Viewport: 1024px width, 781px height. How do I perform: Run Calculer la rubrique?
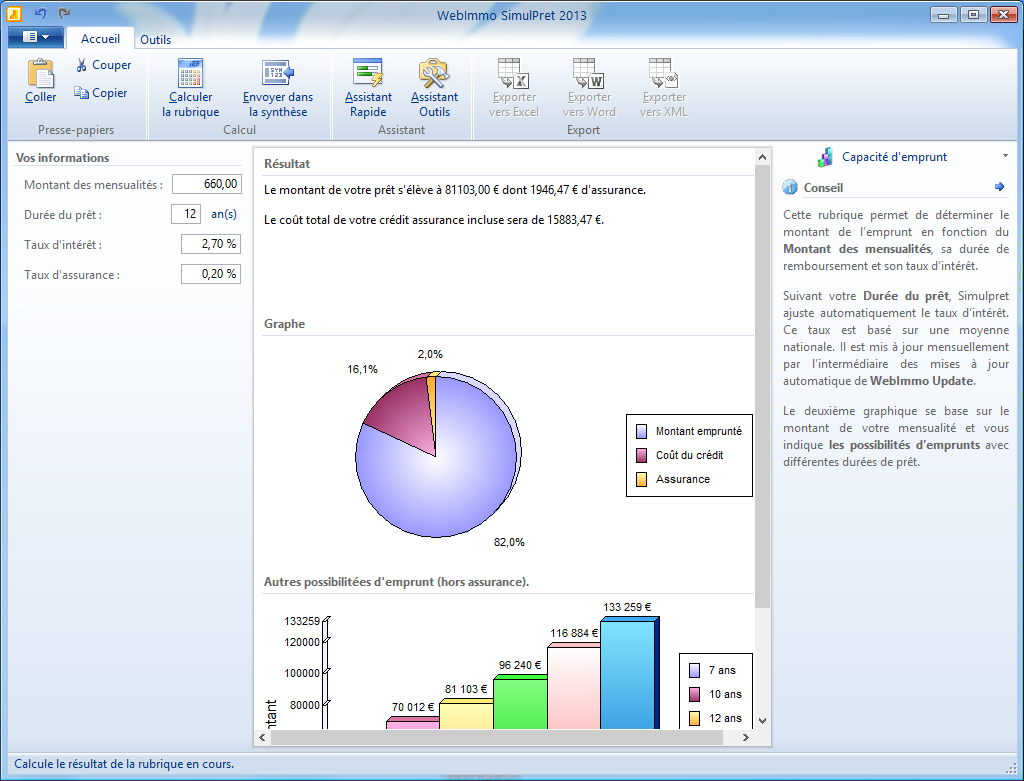coord(191,88)
